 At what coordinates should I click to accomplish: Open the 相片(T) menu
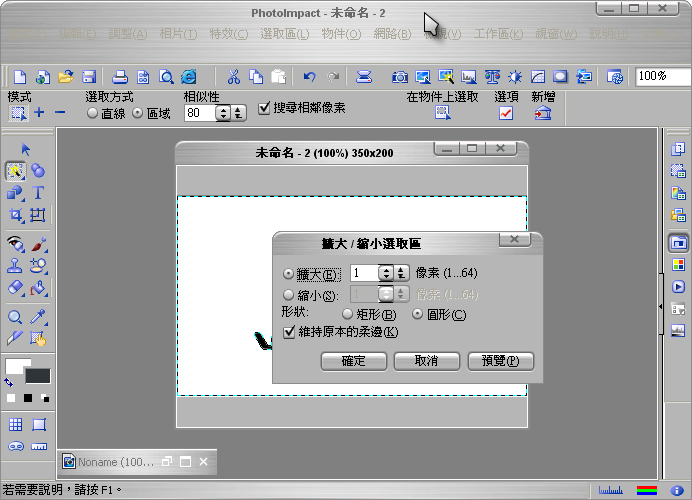(178, 34)
